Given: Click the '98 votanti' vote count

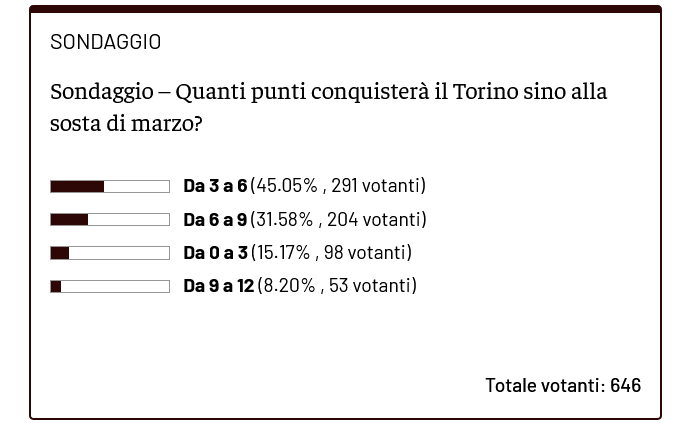Looking at the screenshot, I should pyautogui.click(x=373, y=253).
